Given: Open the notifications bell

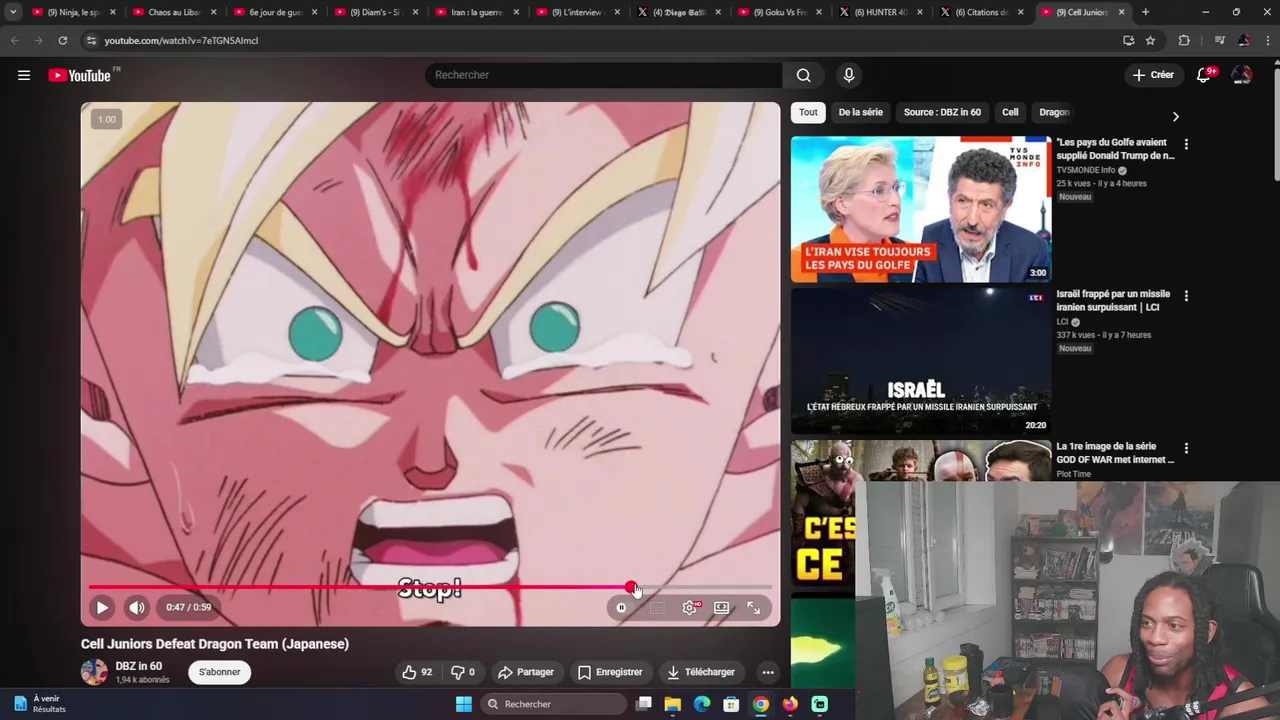Looking at the screenshot, I should pos(1204,75).
